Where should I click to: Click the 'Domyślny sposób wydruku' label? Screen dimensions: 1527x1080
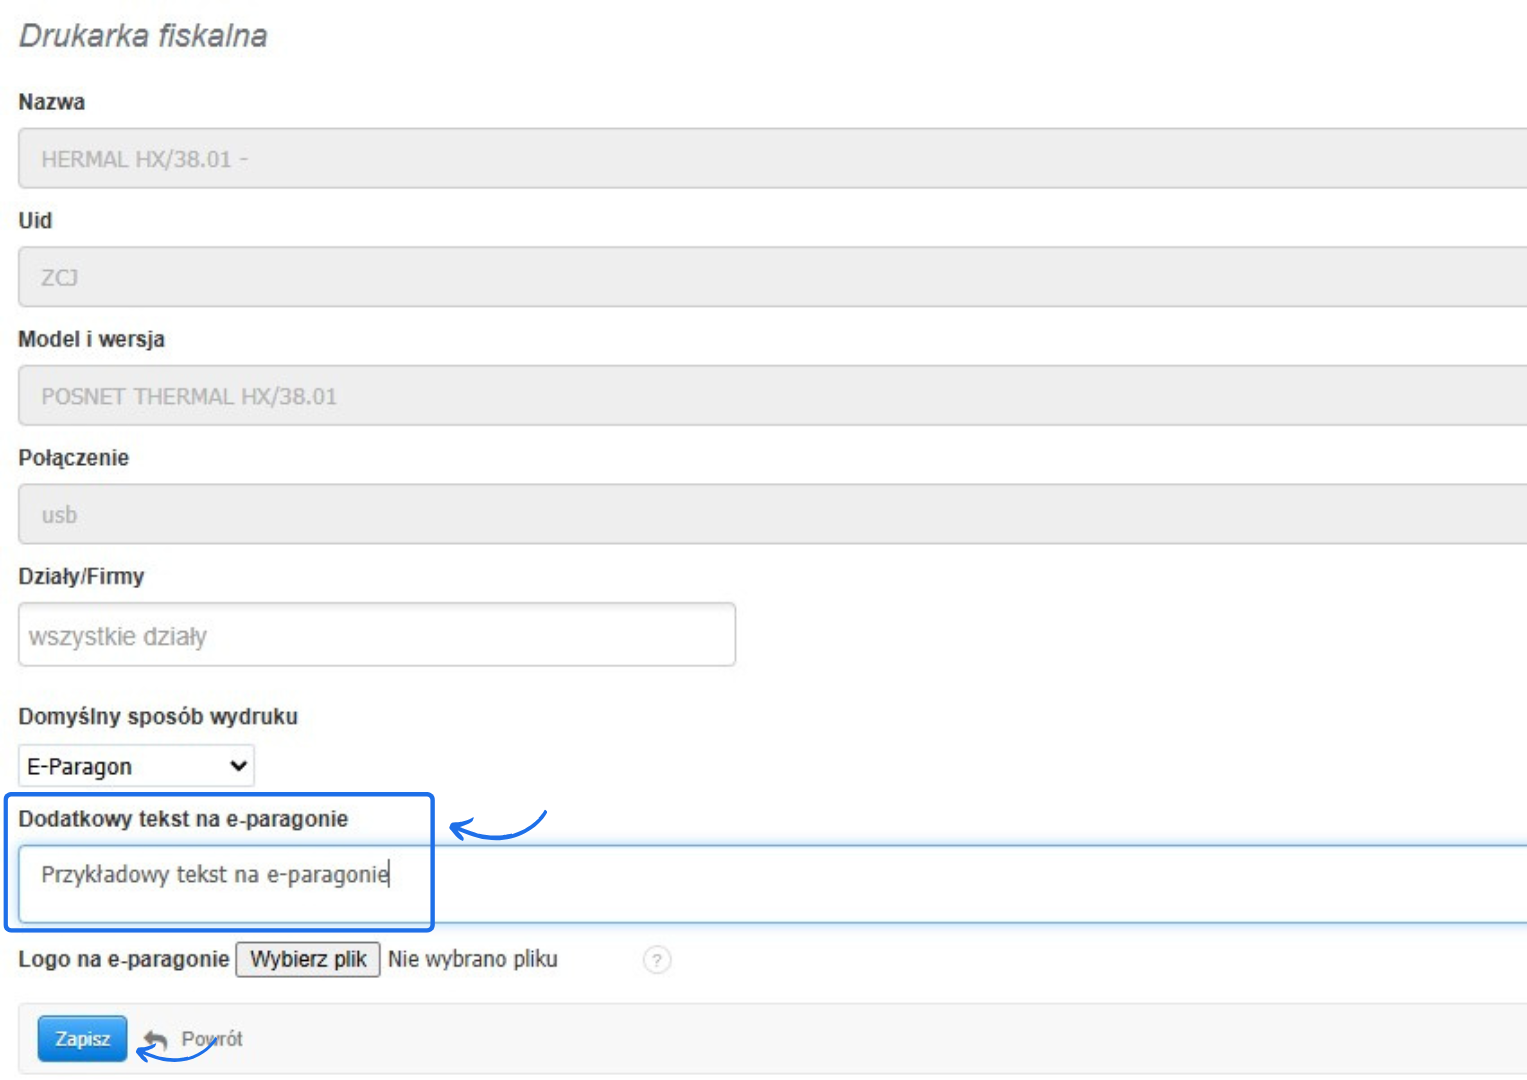pos(158,716)
